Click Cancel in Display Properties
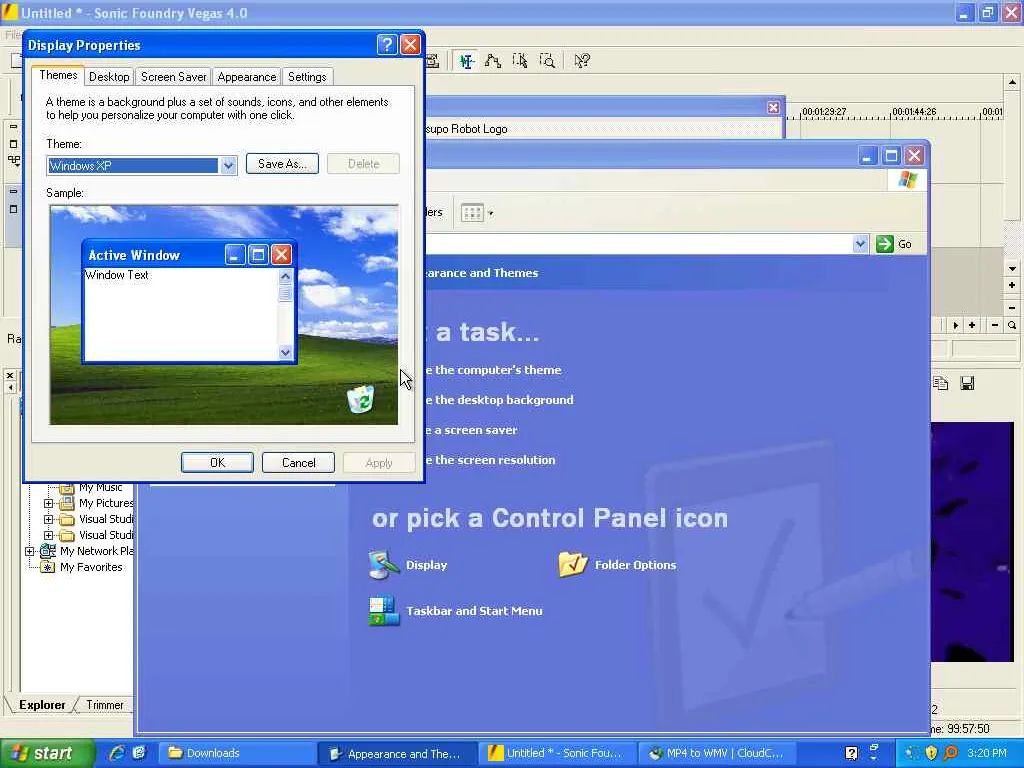 pyautogui.click(x=298, y=463)
